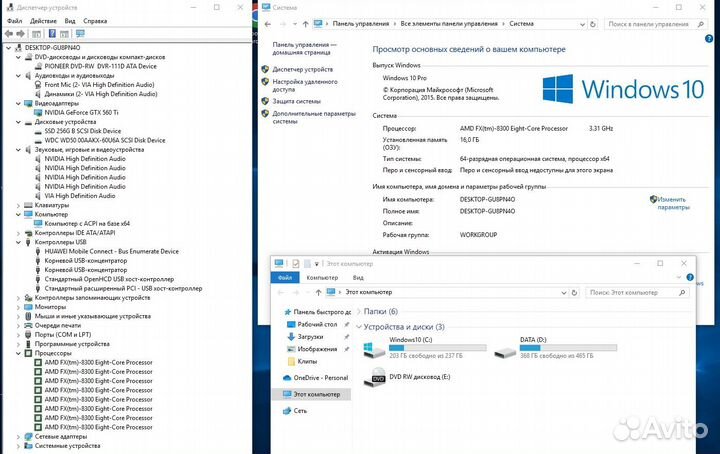Select Стандартный OpenHCD USB хост-контроллер

pos(109,279)
